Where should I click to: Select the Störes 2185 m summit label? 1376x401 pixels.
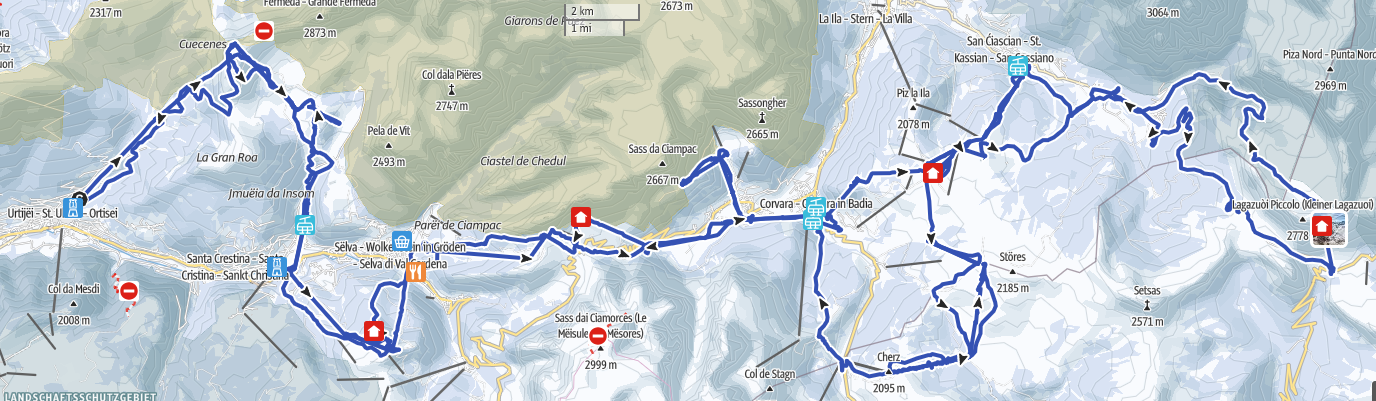tap(1012, 272)
